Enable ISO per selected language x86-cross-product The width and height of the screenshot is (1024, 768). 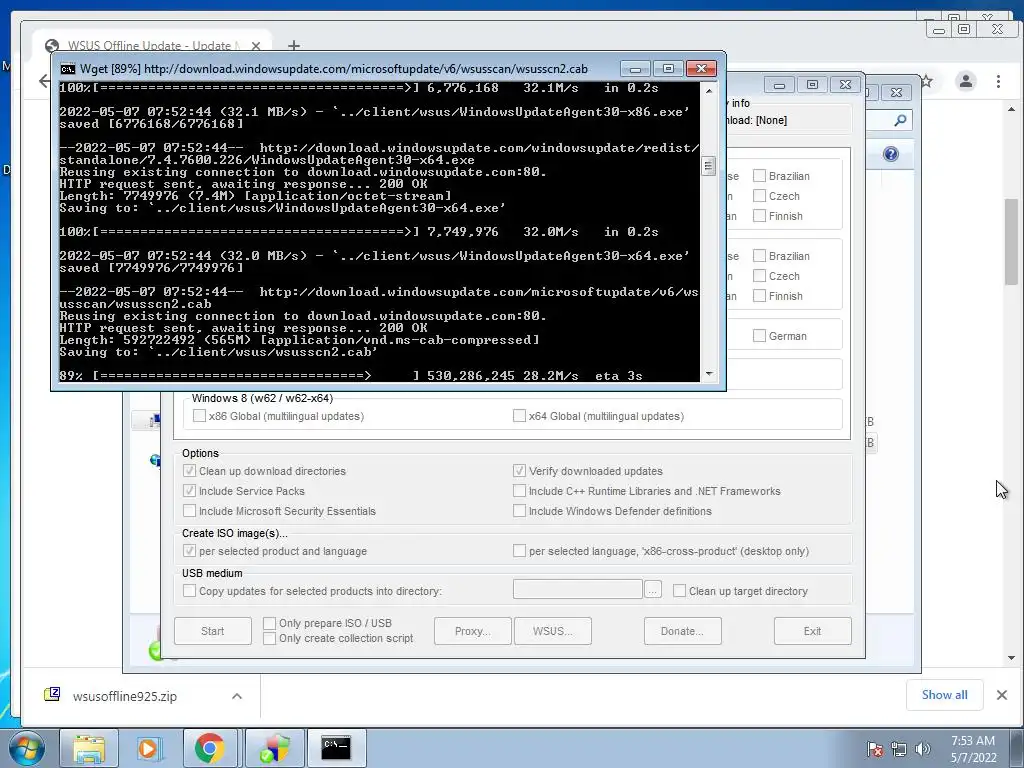coord(519,551)
